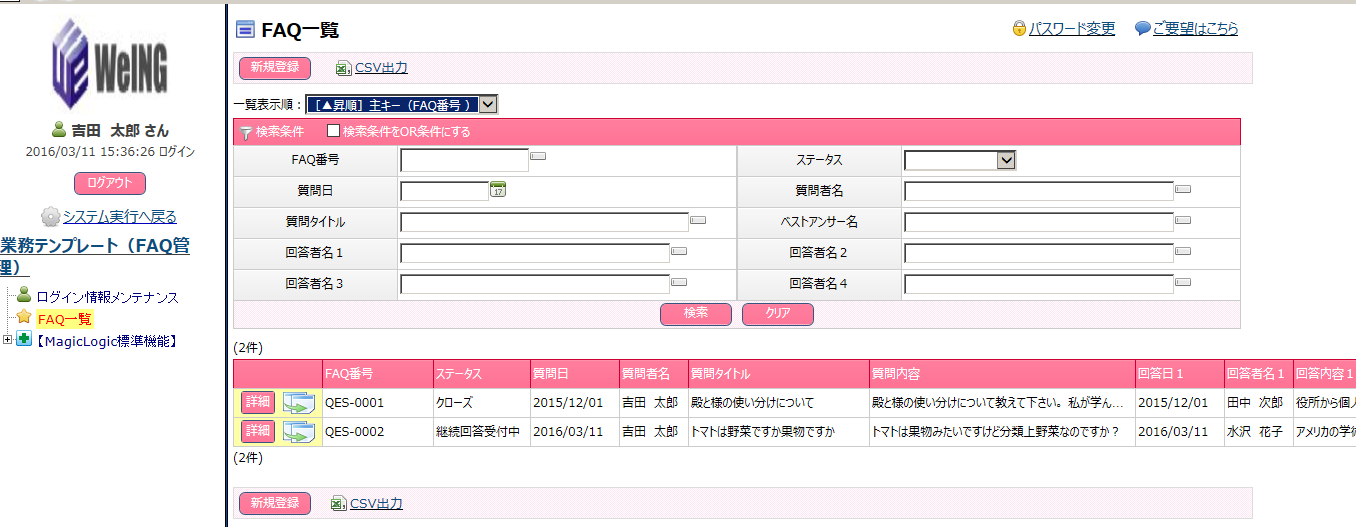This screenshot has width=1356, height=527.
Task: Select FAQ一覧 in the sidebar menu
Action: 64,319
